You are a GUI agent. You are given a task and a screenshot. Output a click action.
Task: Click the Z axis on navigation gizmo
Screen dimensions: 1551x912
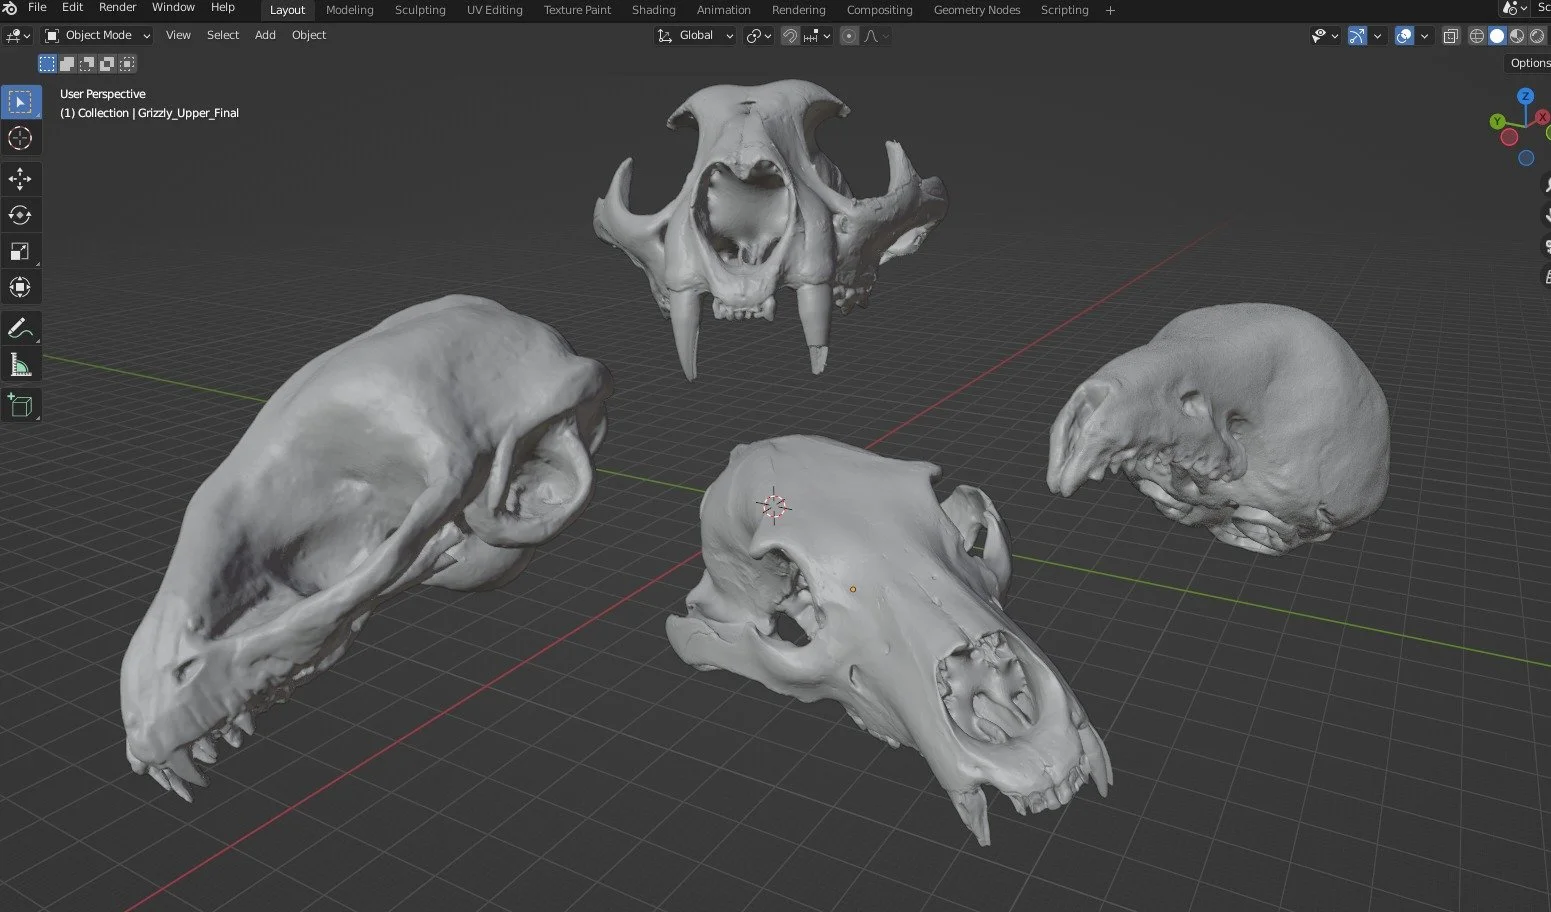pos(1525,96)
